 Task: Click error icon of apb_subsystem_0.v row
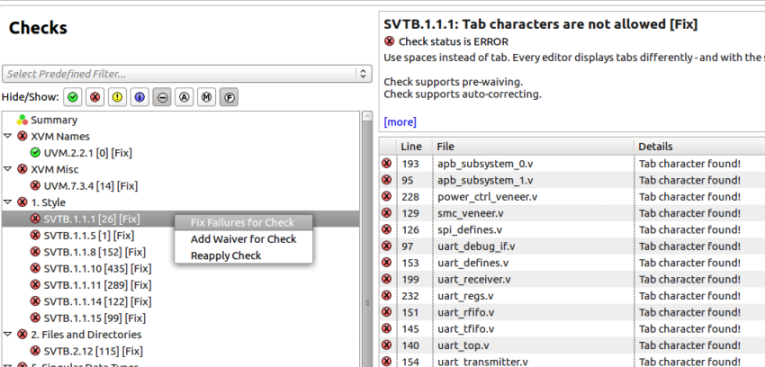coord(386,163)
